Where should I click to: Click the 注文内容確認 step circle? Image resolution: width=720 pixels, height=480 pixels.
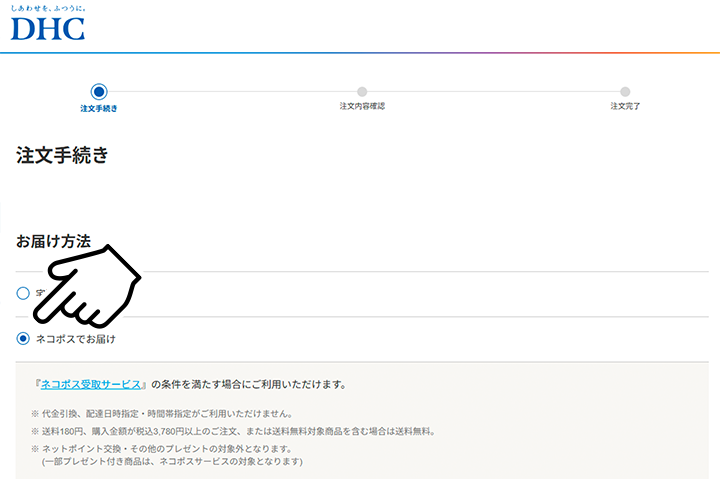point(362,92)
